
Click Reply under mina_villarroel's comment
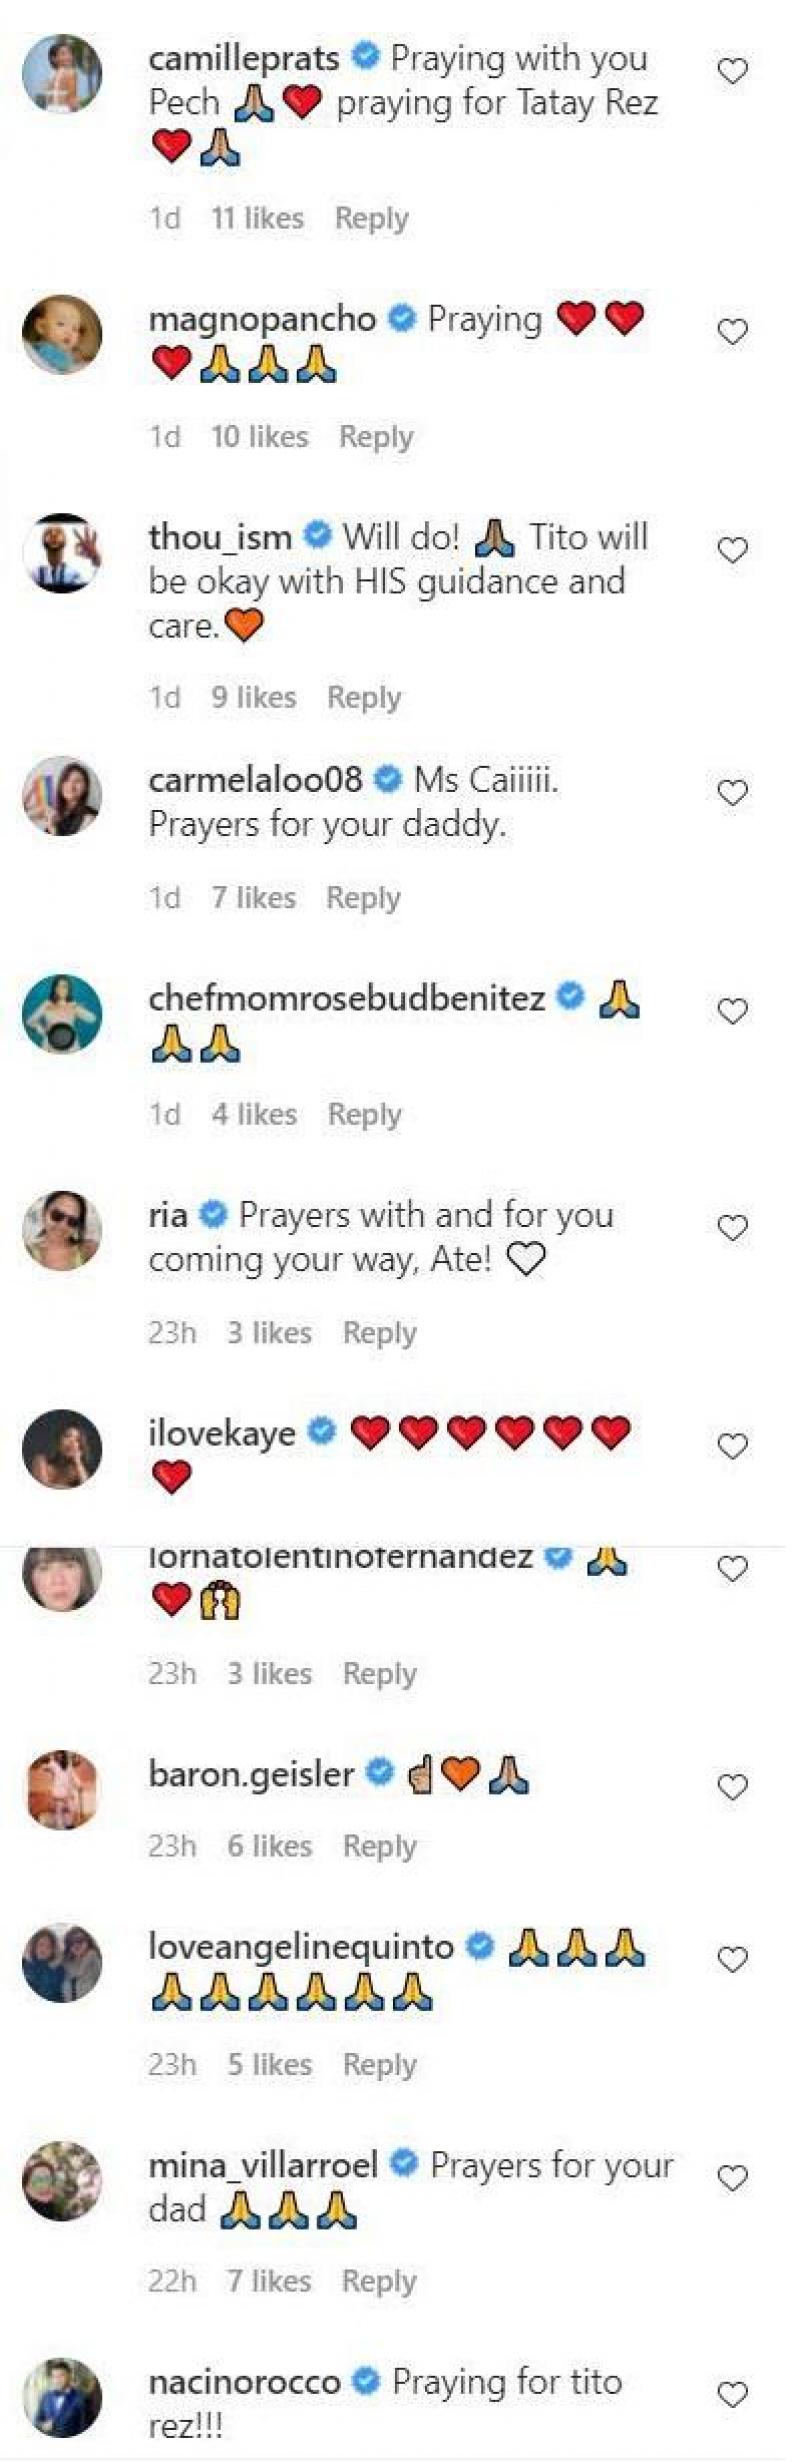pyautogui.click(x=378, y=2281)
